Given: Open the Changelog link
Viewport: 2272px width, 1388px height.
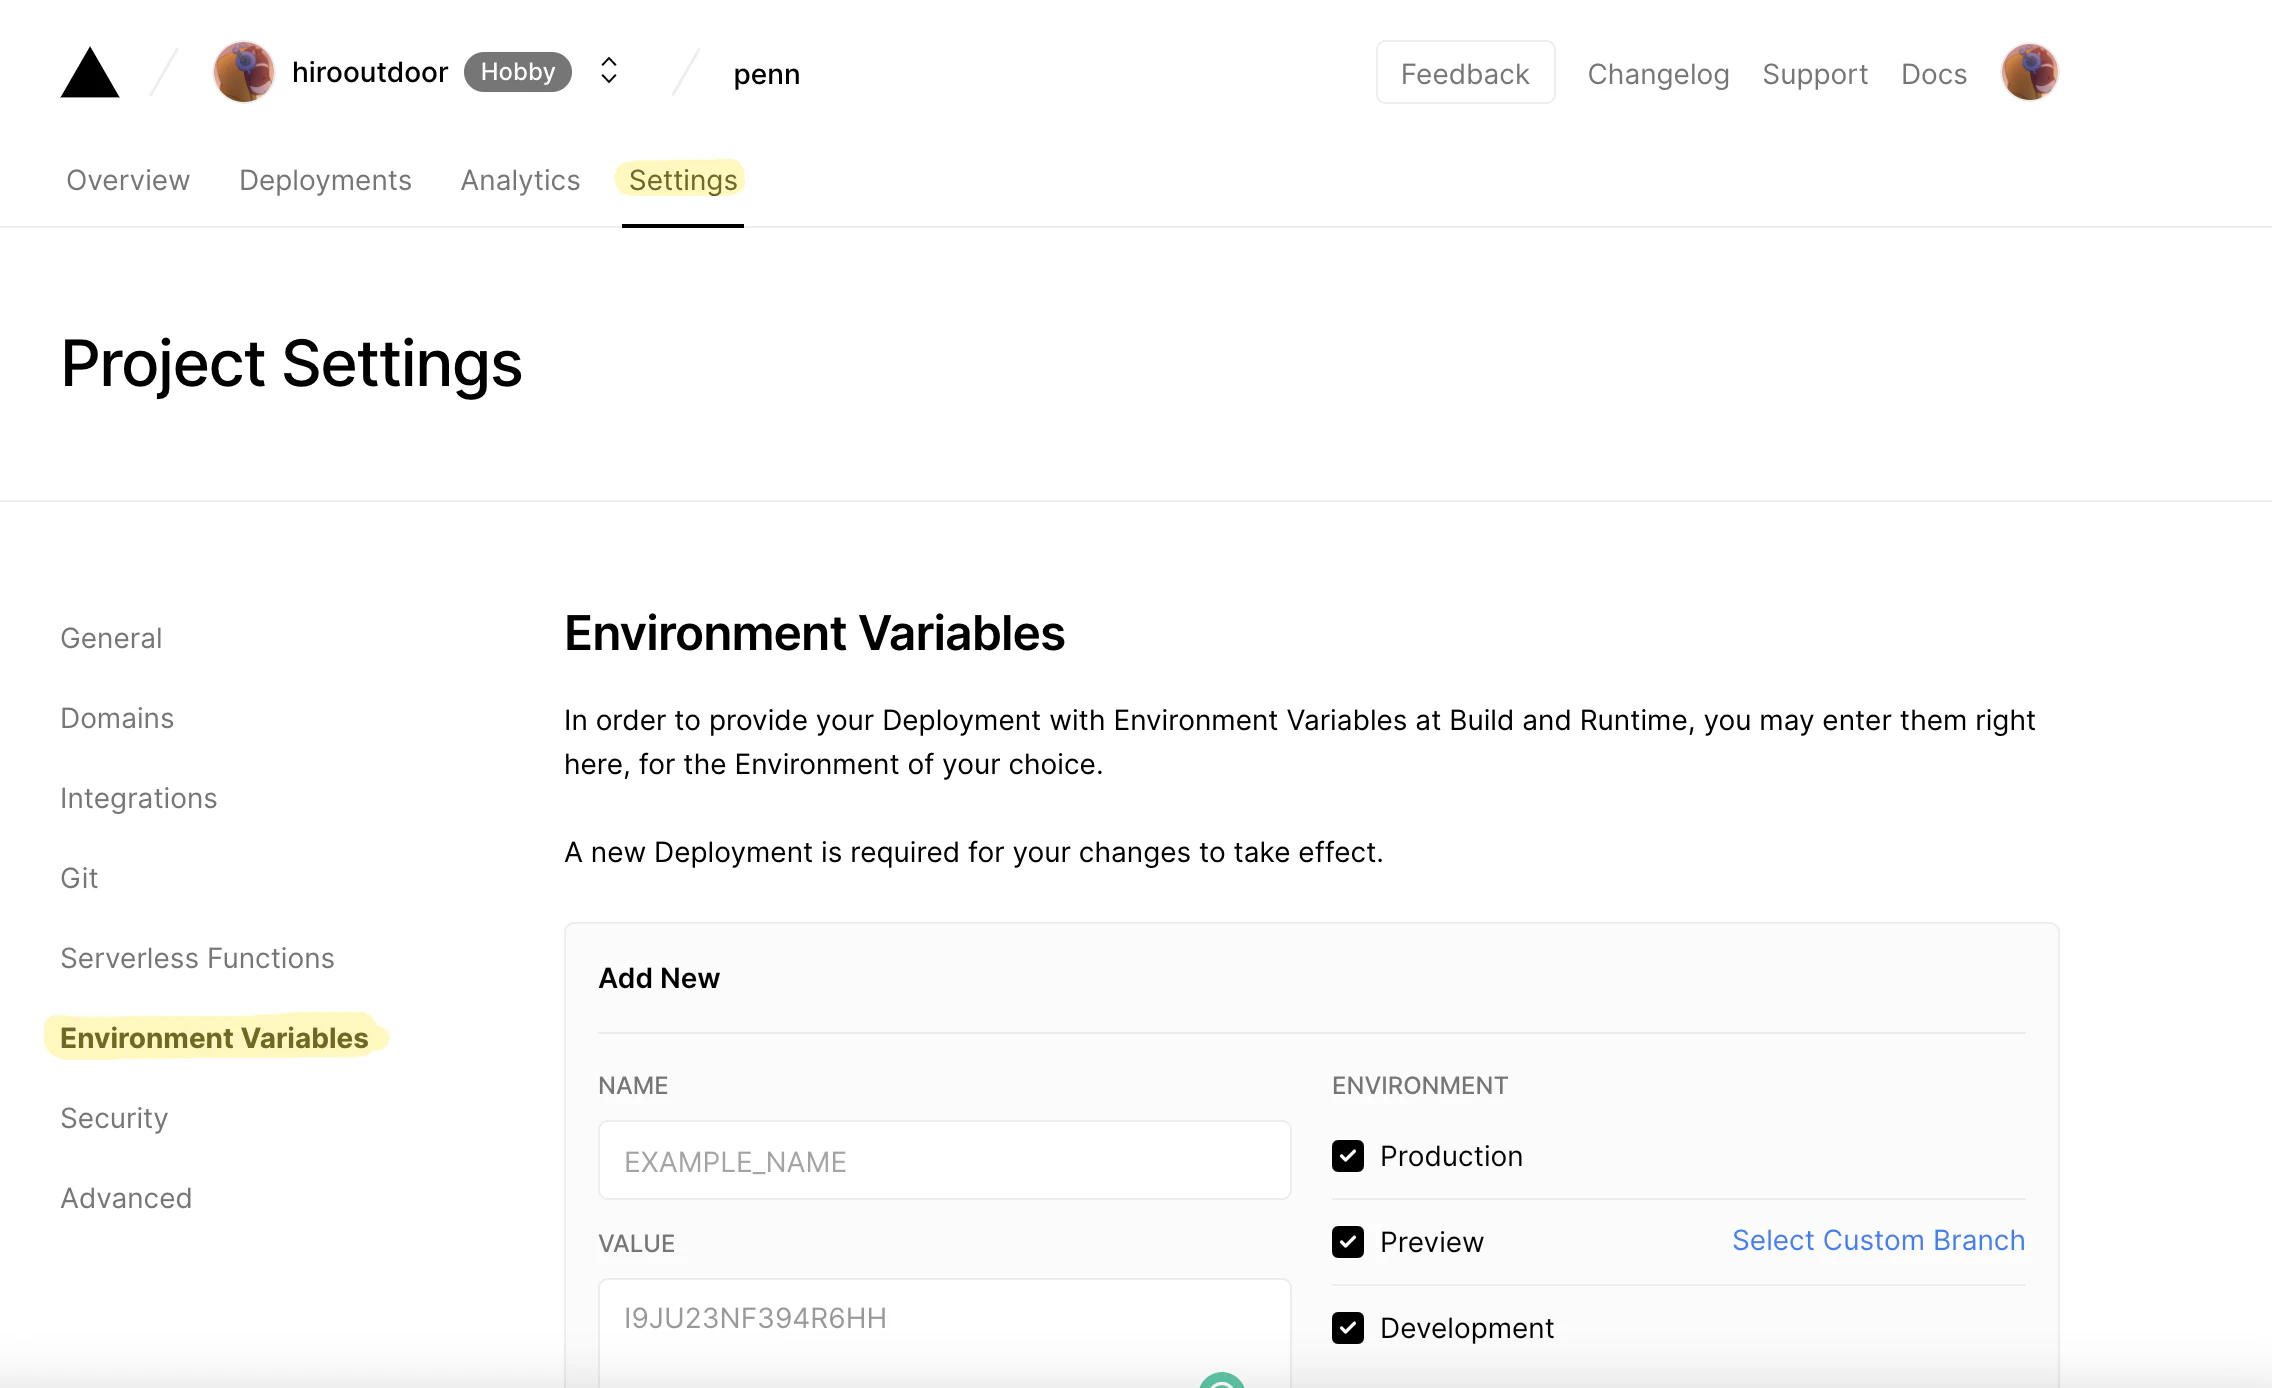Looking at the screenshot, I should point(1658,74).
